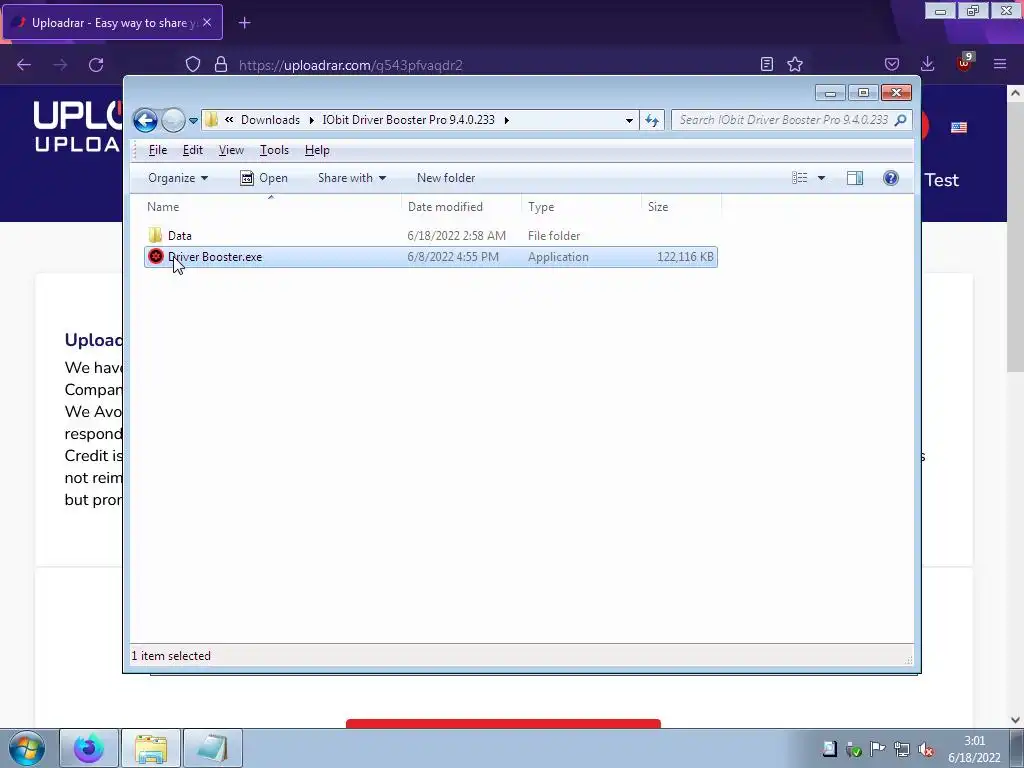Toggle the preview pane
The image size is (1024, 768).
click(x=855, y=178)
